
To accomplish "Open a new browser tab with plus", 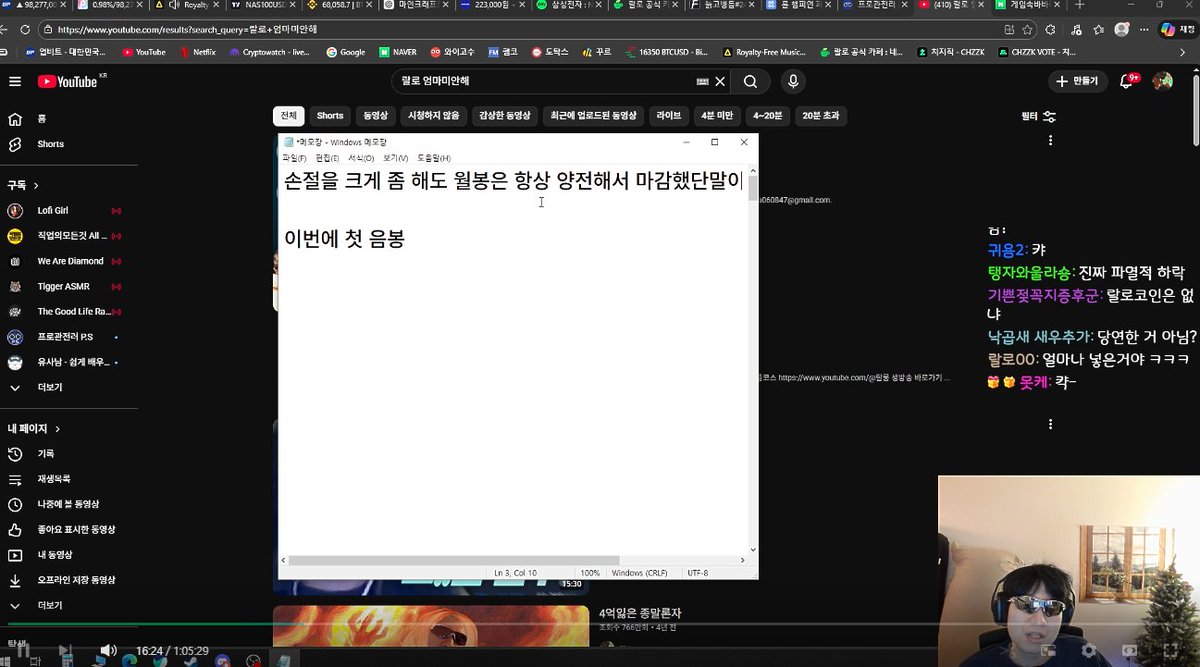I will pyautogui.click(x=1078, y=6).
